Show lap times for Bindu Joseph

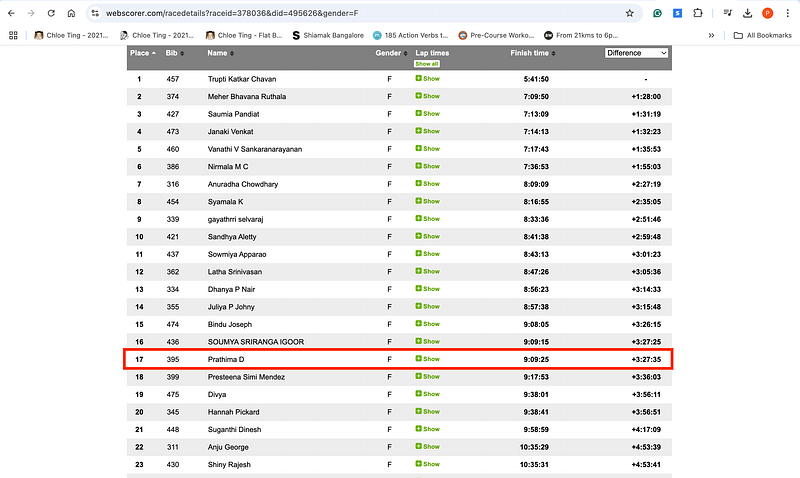[x=428, y=324]
